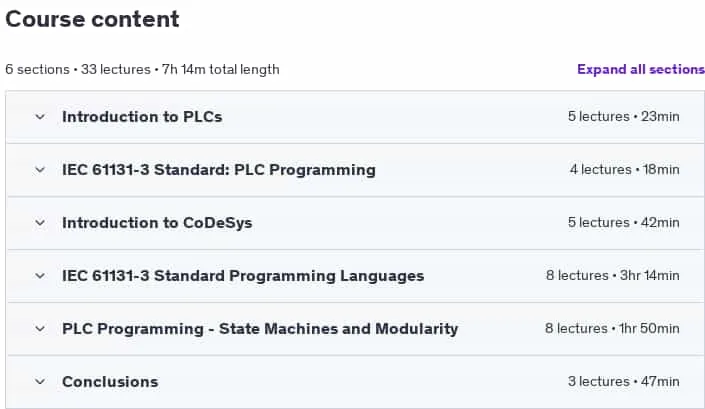The width and height of the screenshot is (705, 409).
Task: Toggle the Introduction to CoDeSys chevron arrow
Action: coord(40,223)
